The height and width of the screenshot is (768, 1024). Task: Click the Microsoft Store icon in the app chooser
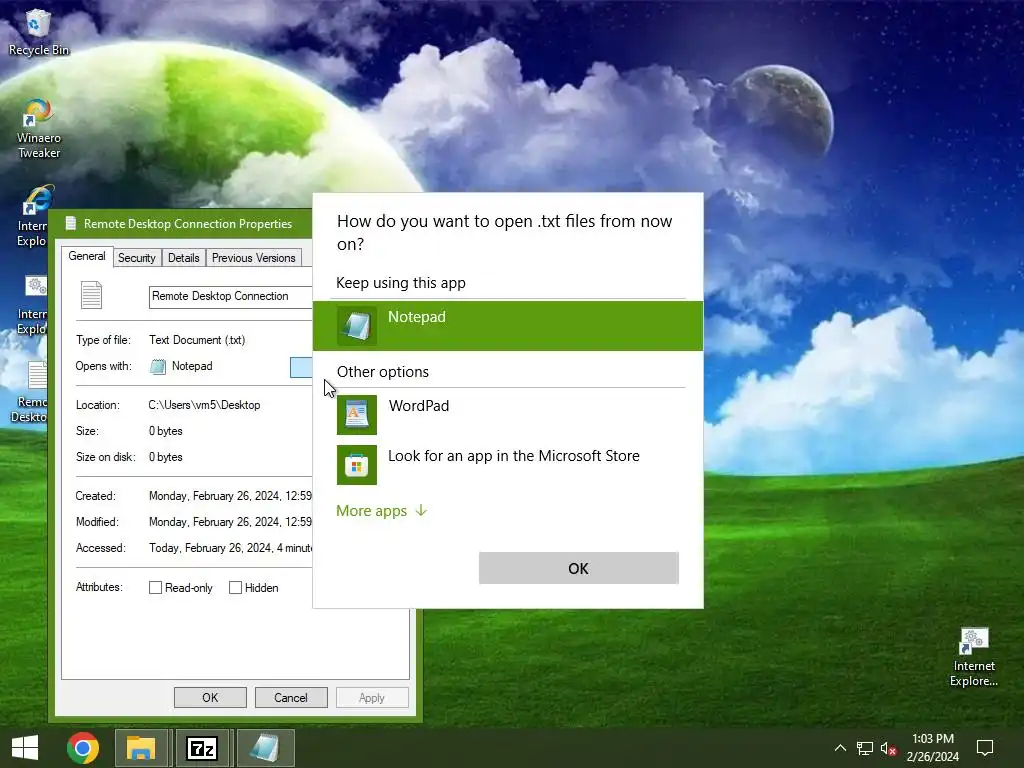tap(357, 465)
